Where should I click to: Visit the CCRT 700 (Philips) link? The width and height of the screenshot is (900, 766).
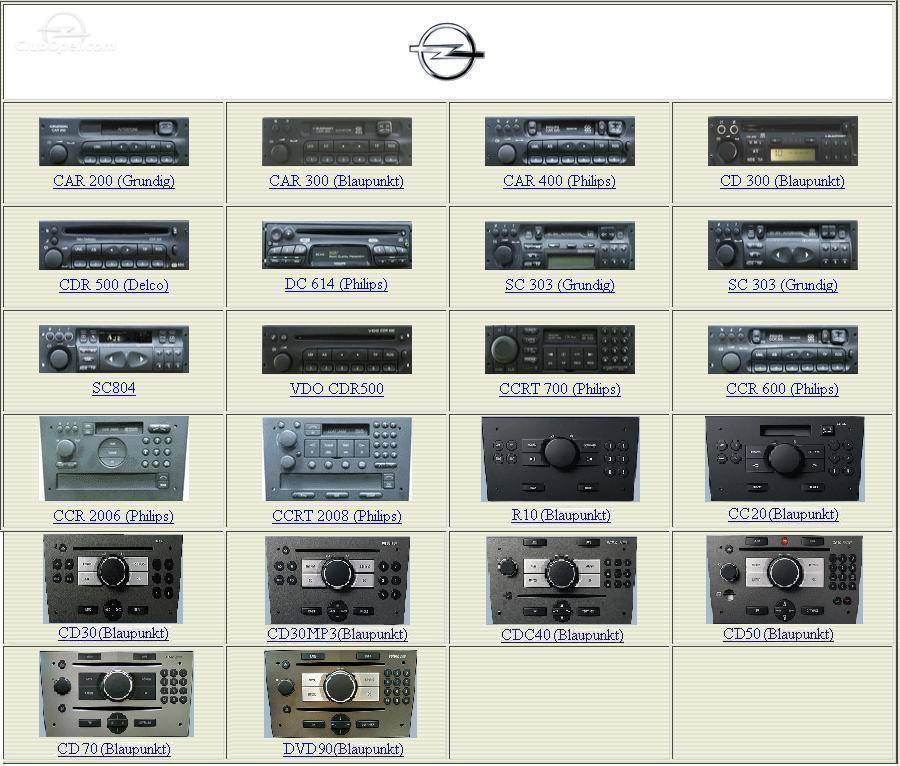click(560, 389)
